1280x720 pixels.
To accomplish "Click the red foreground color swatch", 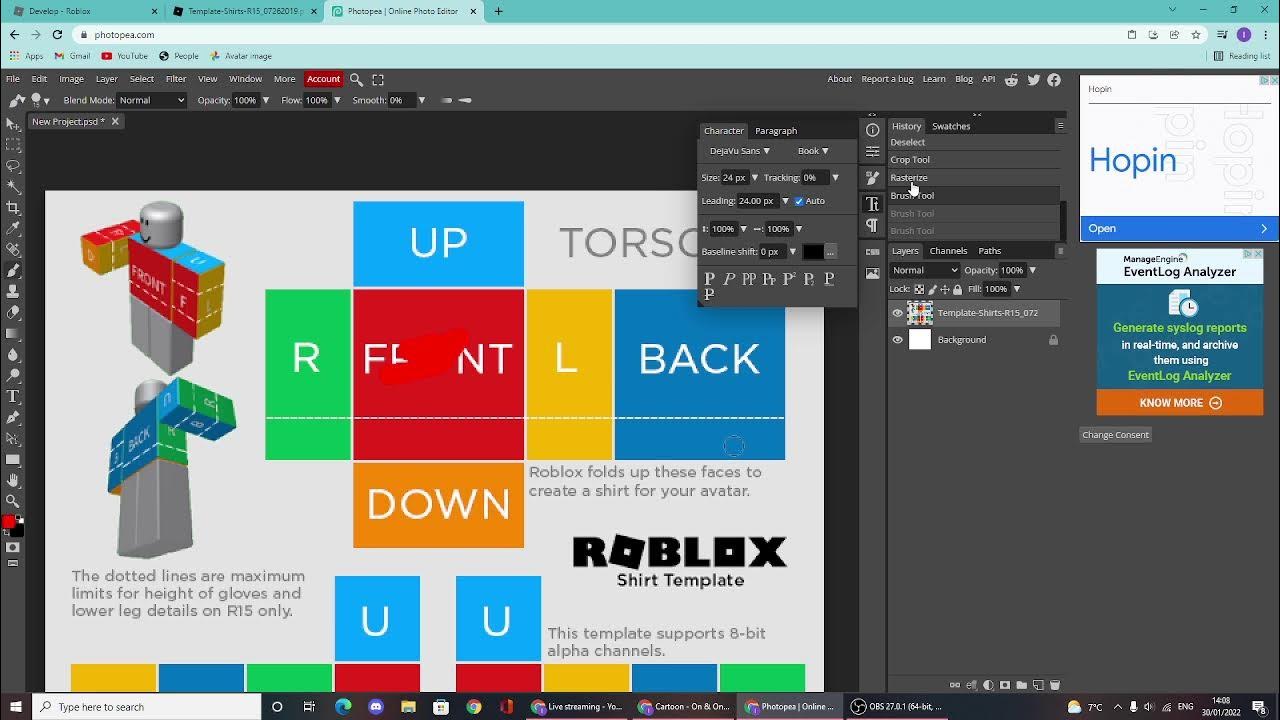I will pos(9,522).
